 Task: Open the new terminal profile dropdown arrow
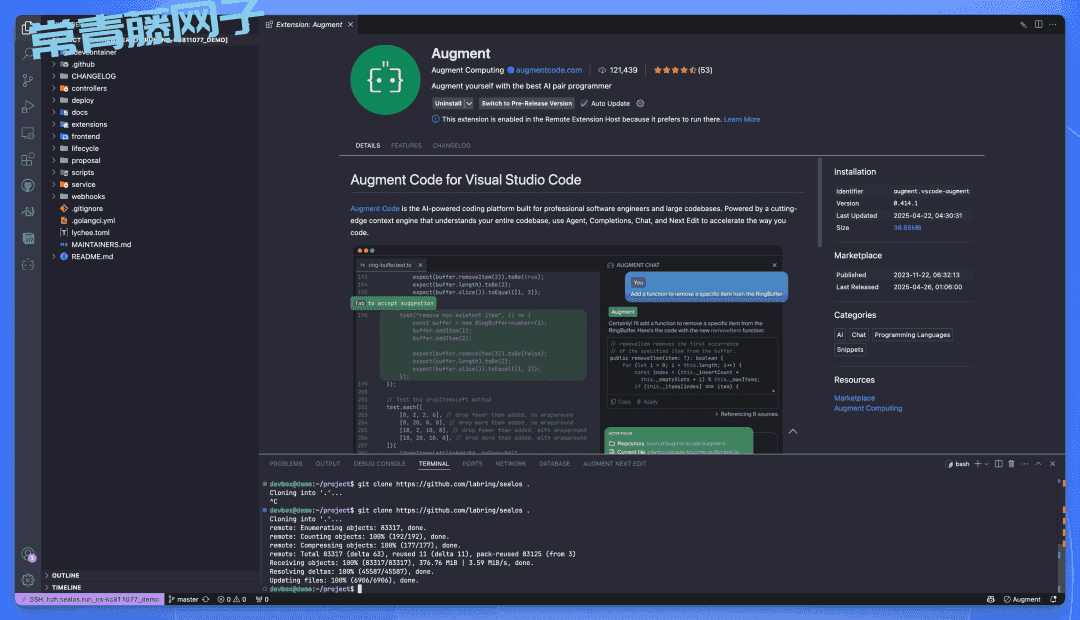click(x=986, y=464)
